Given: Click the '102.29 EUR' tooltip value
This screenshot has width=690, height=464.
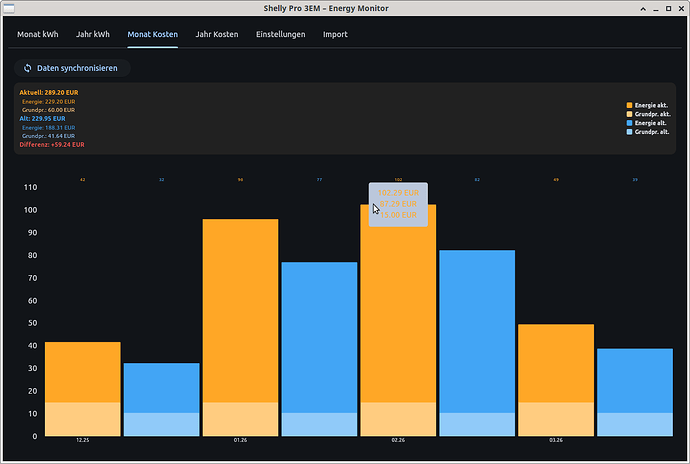Looking at the screenshot, I should [398, 193].
